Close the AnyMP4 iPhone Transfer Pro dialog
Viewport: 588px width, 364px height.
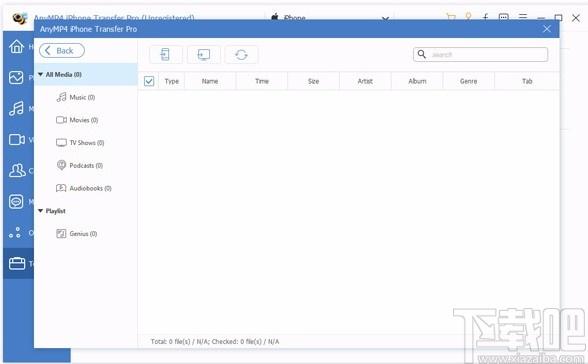point(547,29)
